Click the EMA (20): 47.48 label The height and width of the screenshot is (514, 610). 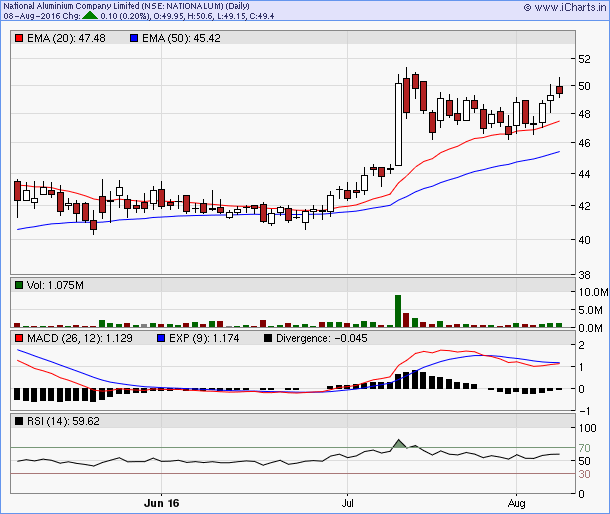(66, 38)
